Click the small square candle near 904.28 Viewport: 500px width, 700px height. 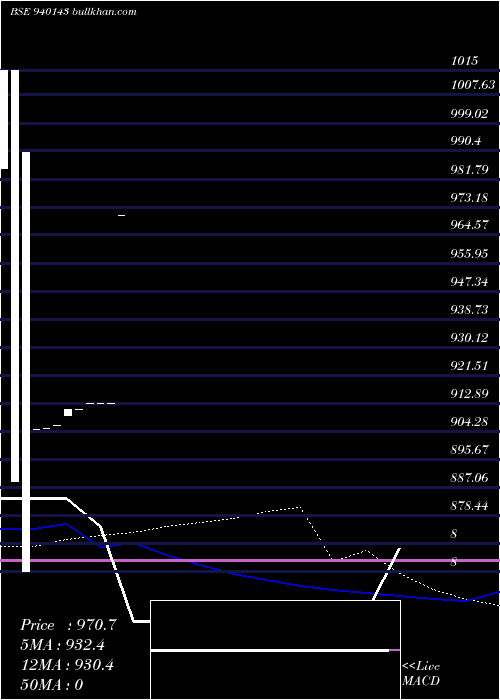click(x=68, y=412)
